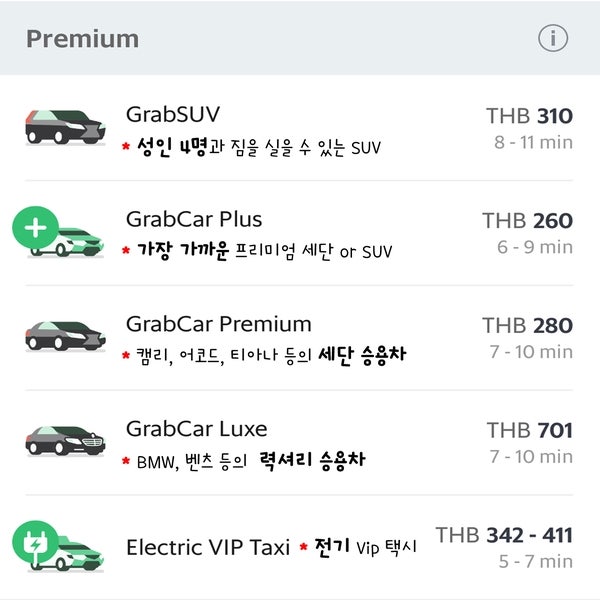This screenshot has height=600, width=600.
Task: Tap the green electric plug badge
Action: [36, 543]
